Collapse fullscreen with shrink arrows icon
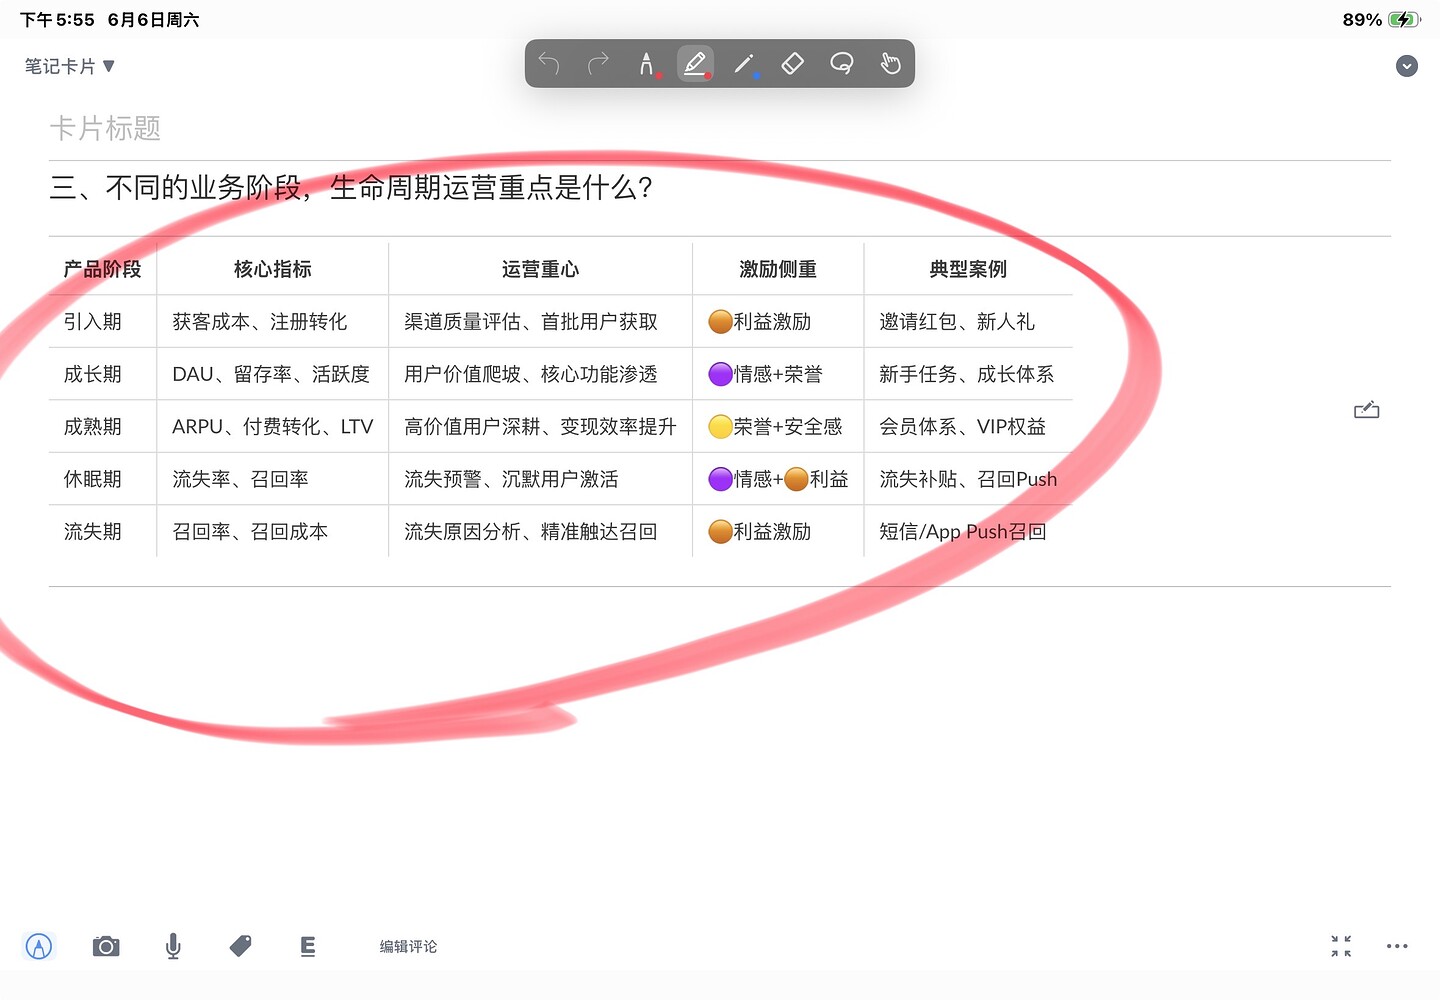Viewport: 1440px width, 1000px height. point(1341,946)
